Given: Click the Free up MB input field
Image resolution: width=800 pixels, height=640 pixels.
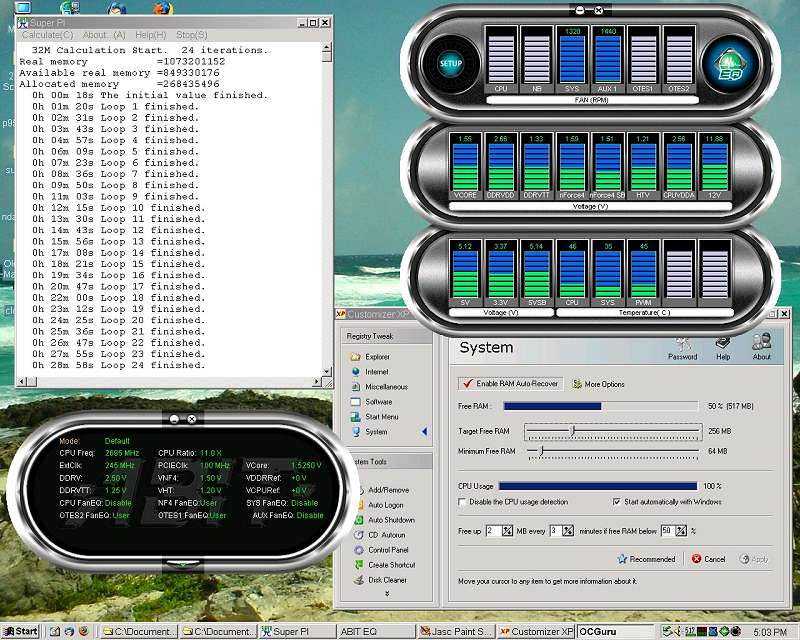Looking at the screenshot, I should click(x=493, y=531).
